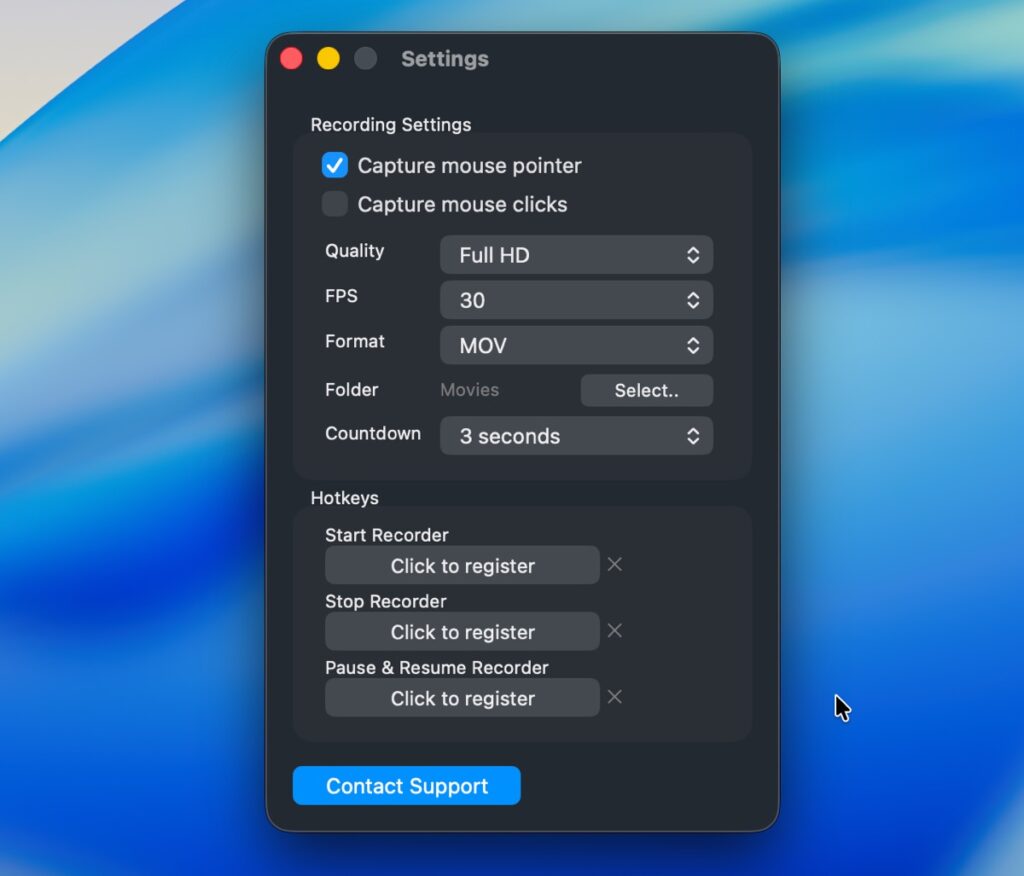Expand the FPS dropdown set to 30

576,300
